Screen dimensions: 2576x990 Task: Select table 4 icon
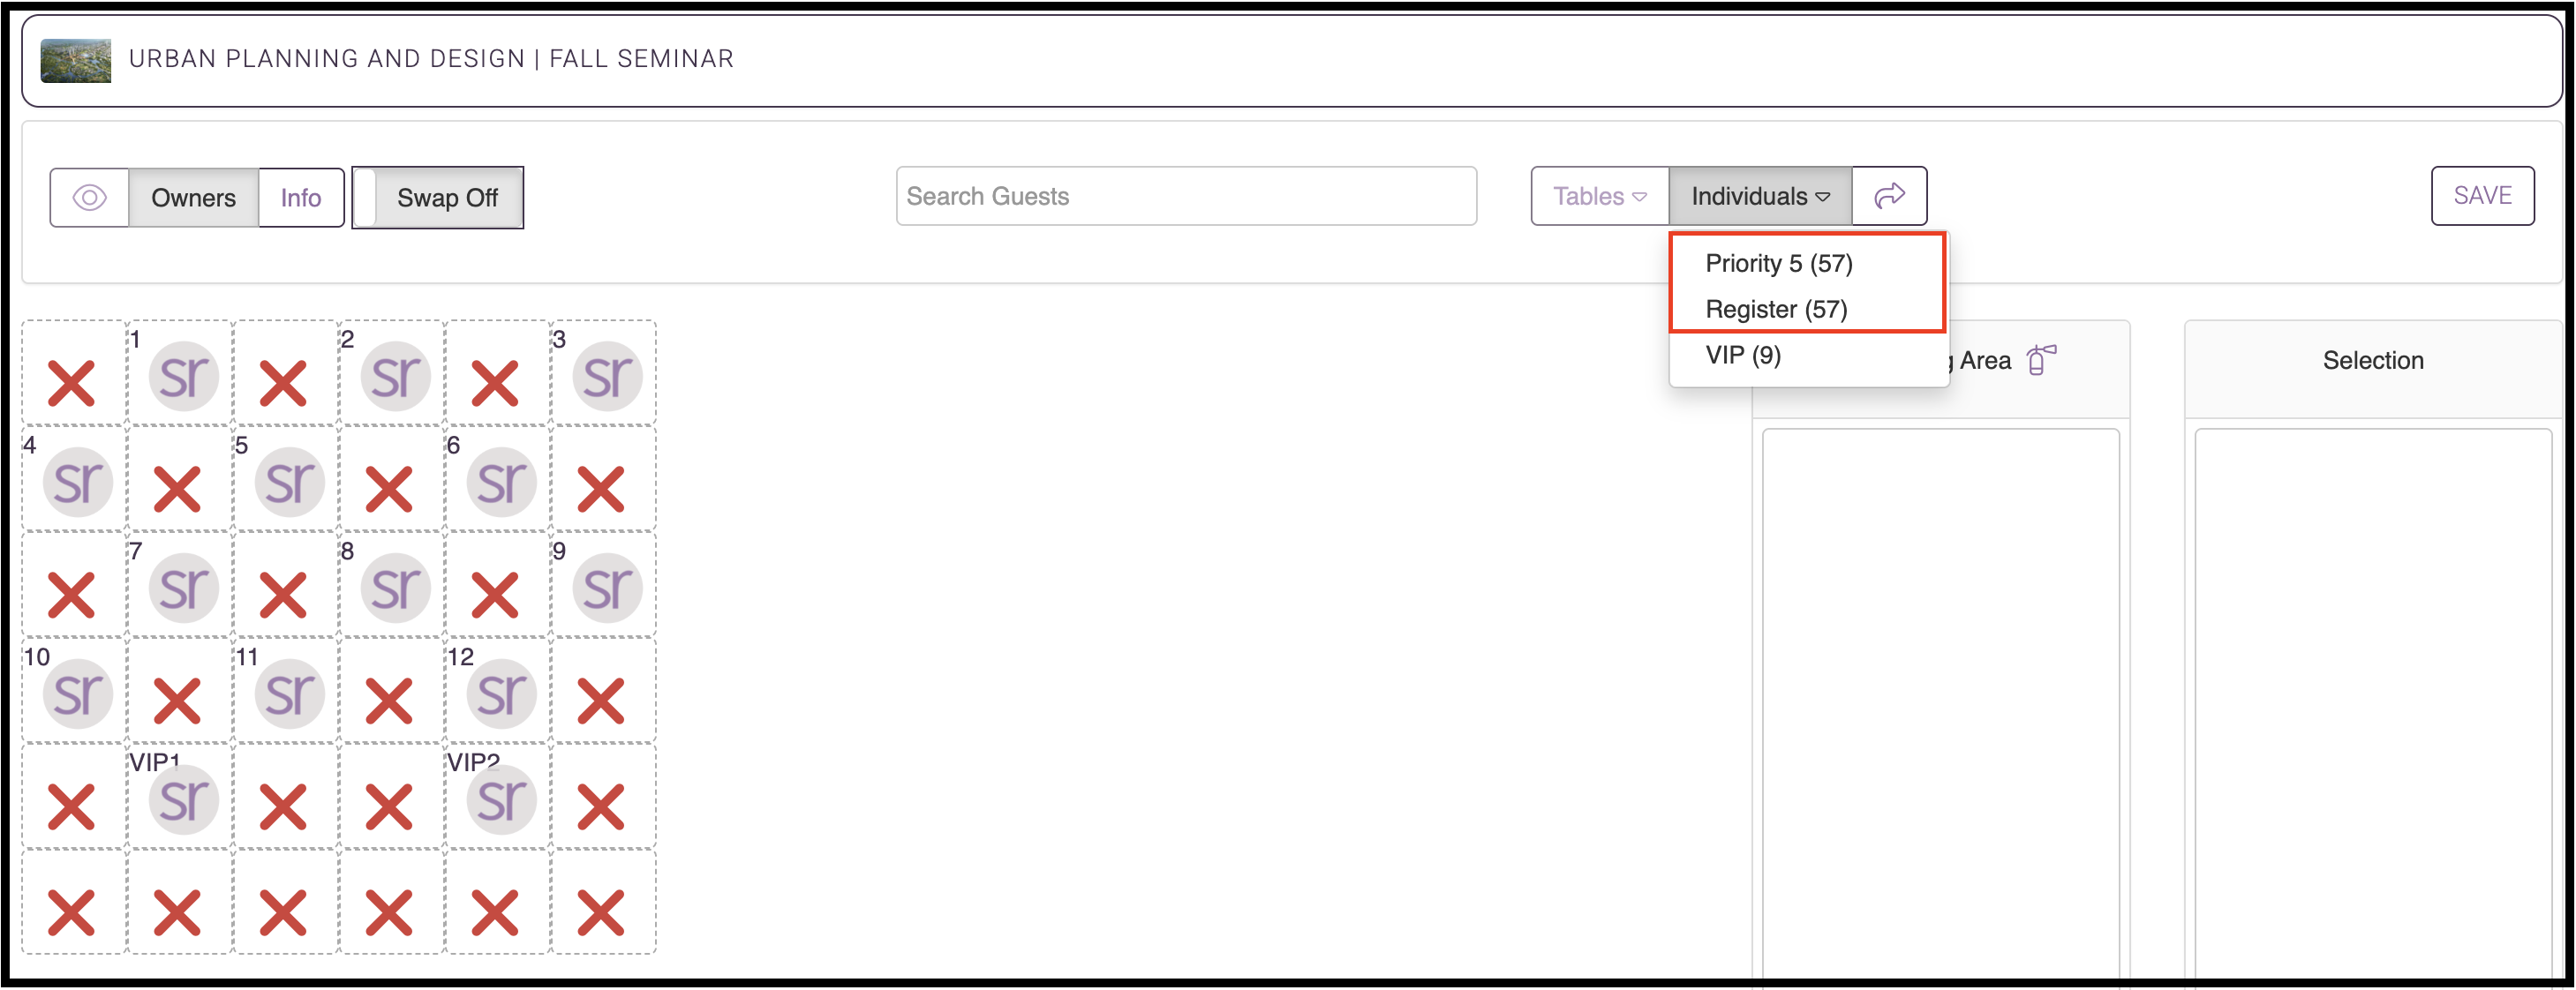[x=78, y=483]
